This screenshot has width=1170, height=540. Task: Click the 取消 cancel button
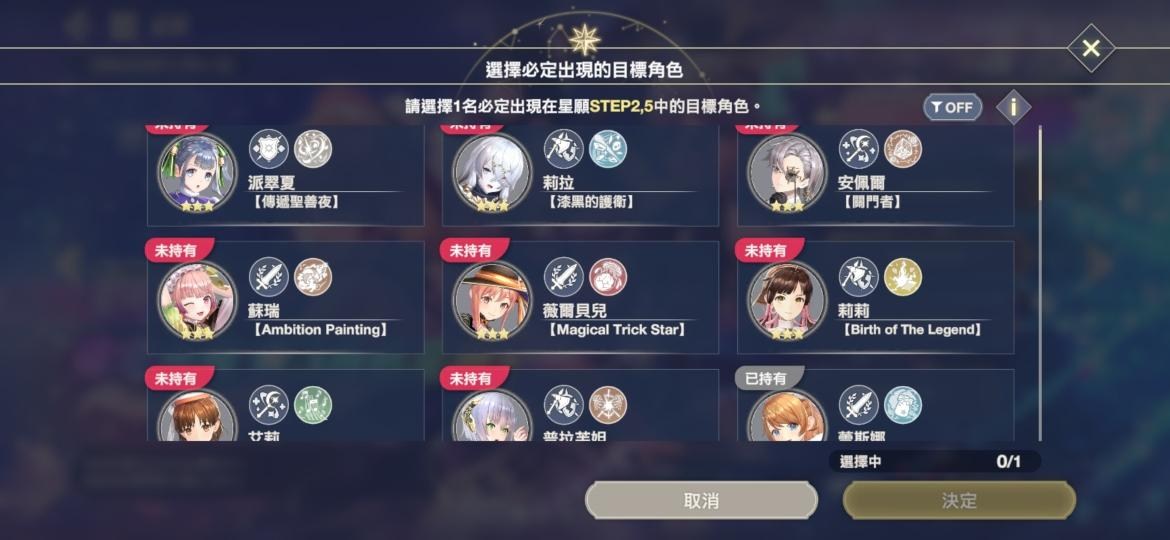(x=701, y=500)
